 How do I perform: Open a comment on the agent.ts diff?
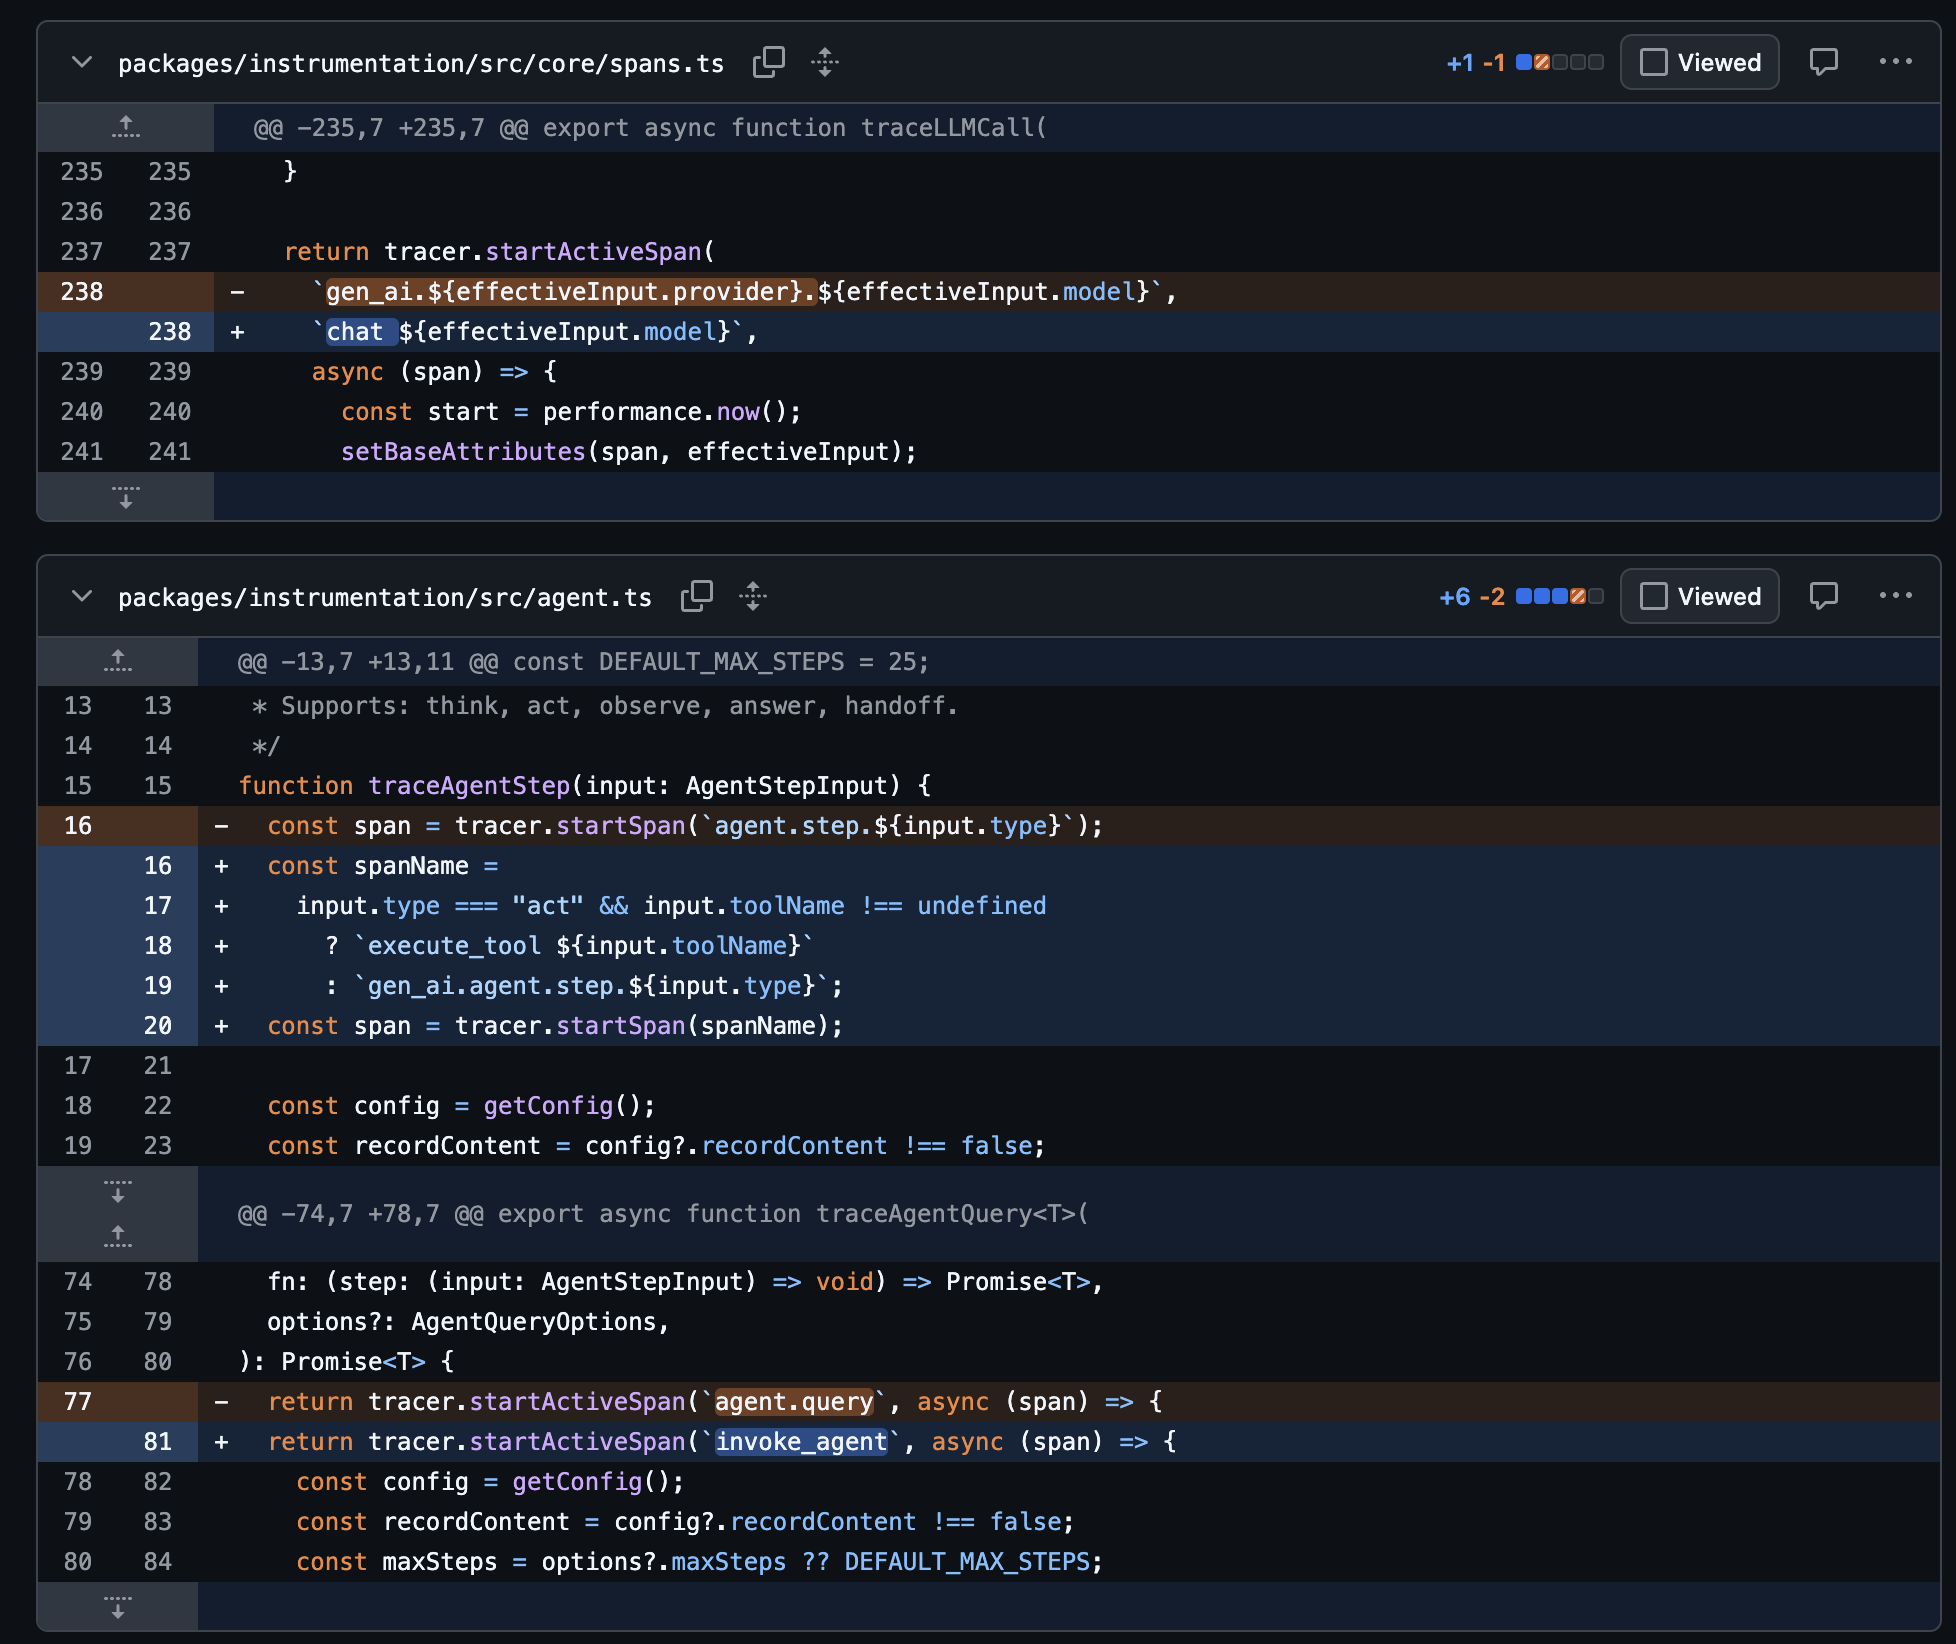click(1824, 595)
